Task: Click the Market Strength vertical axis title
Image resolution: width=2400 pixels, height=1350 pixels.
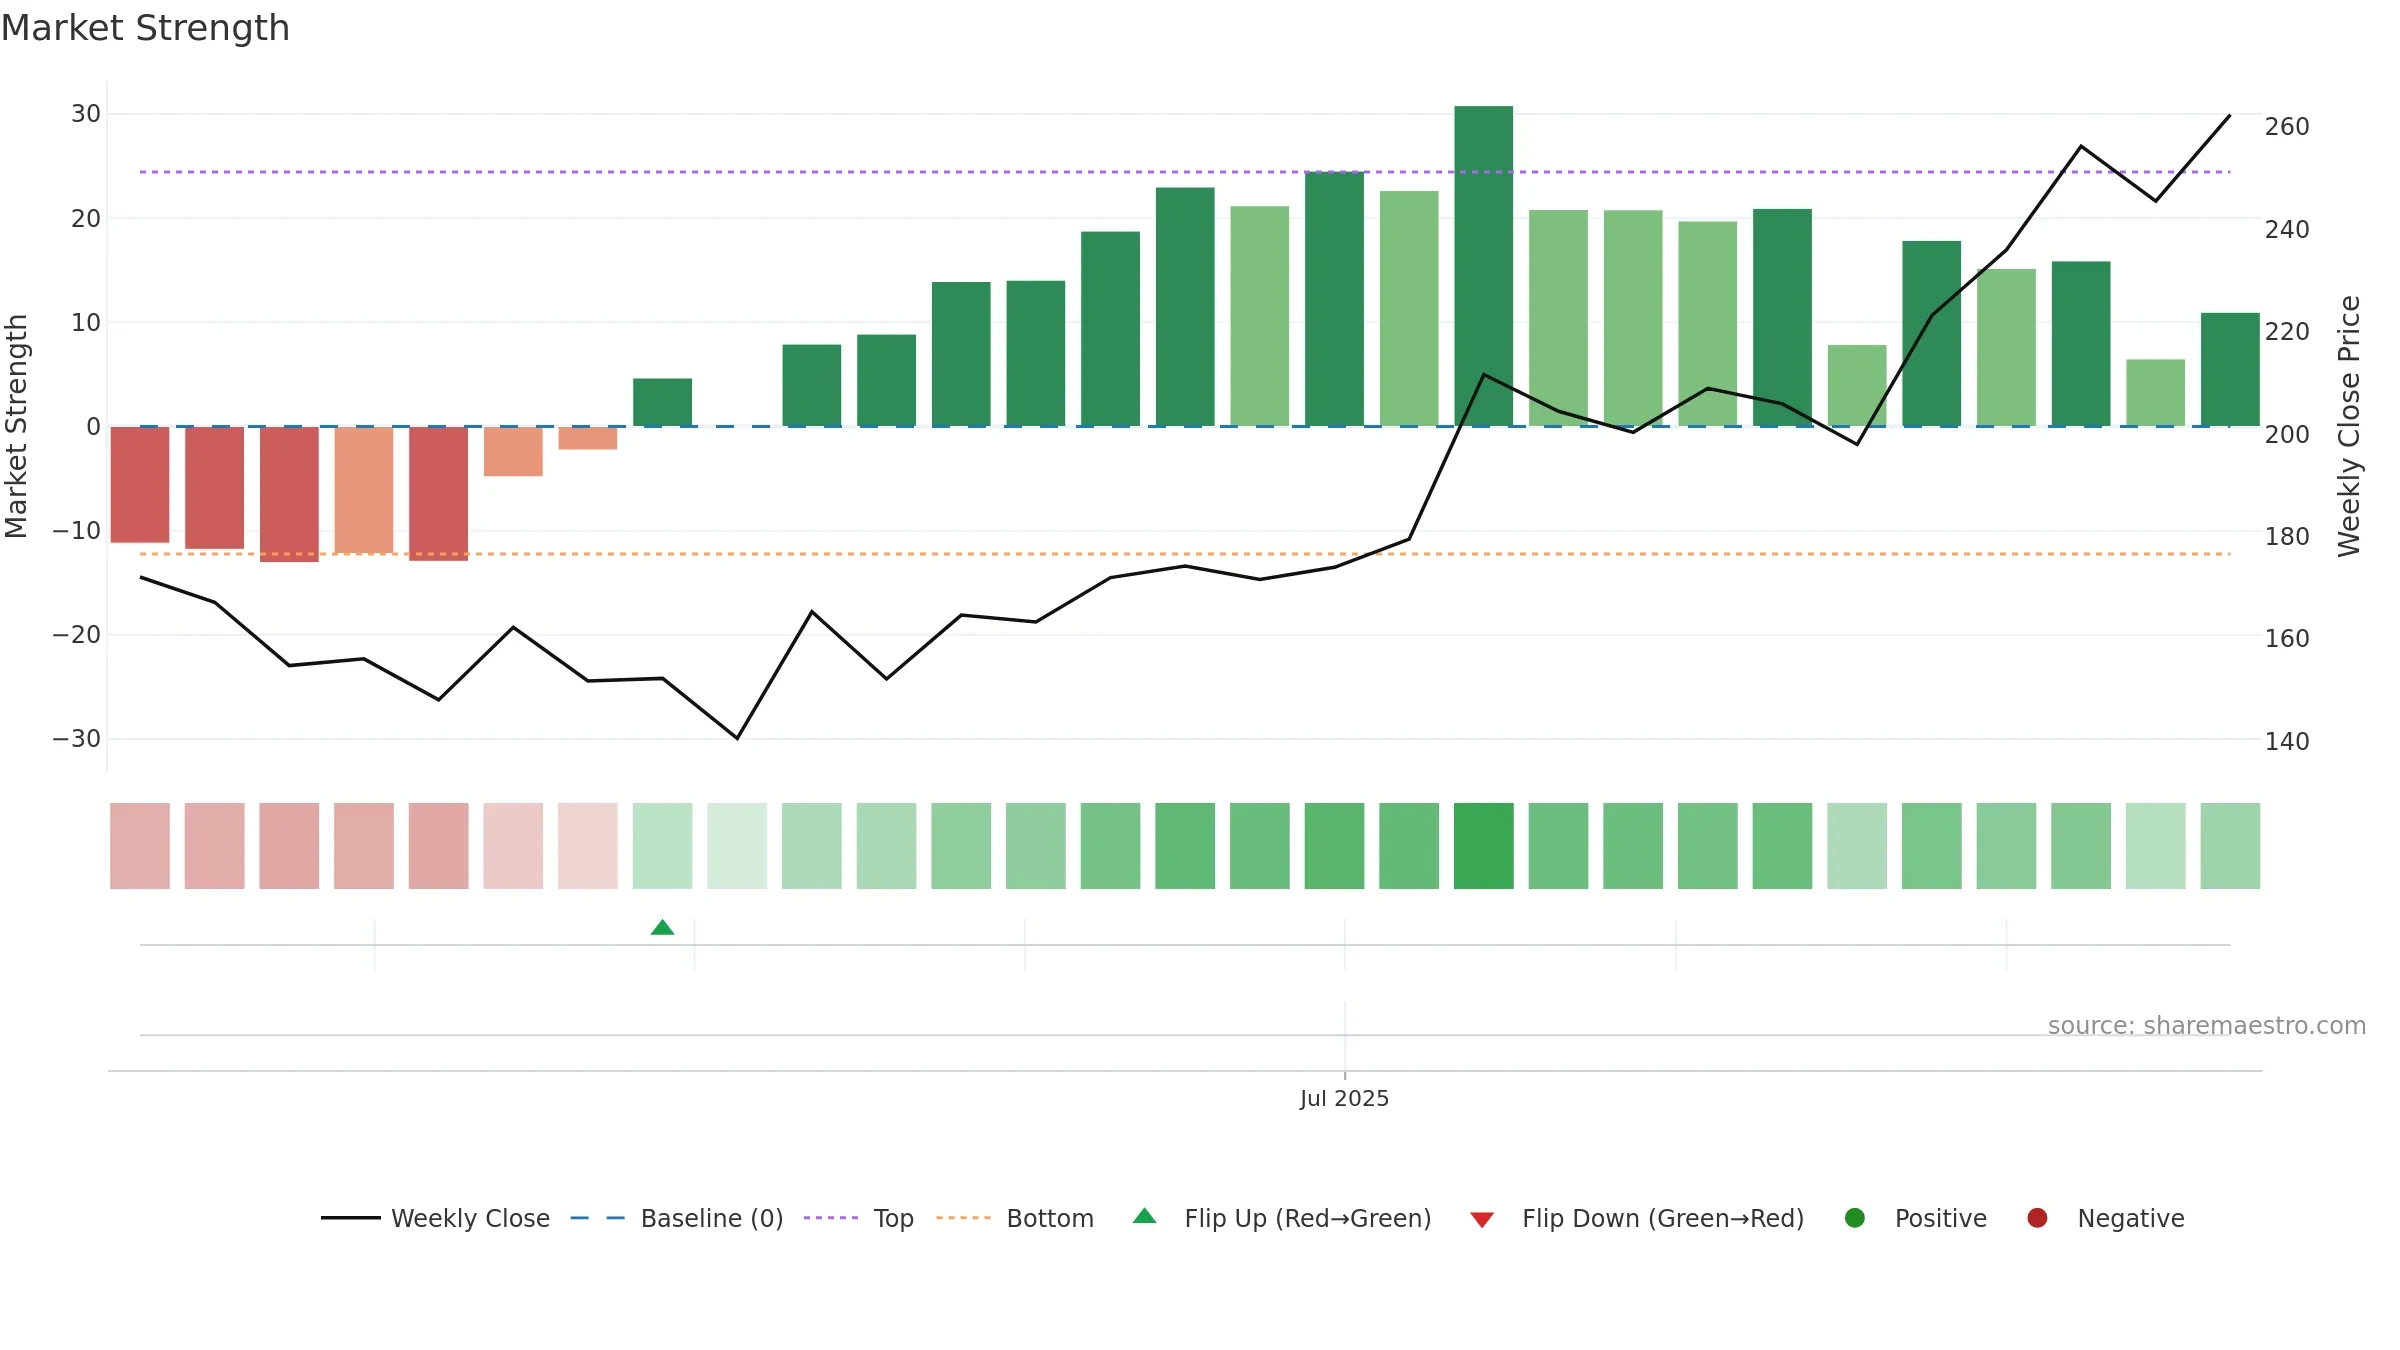Action: (x=16, y=426)
